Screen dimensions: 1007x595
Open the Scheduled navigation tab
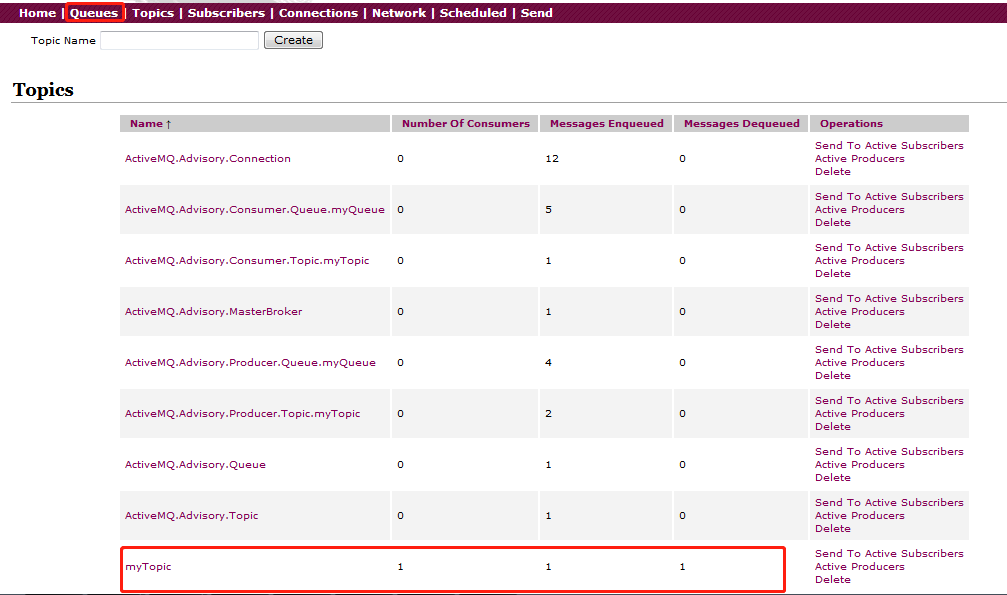point(473,13)
